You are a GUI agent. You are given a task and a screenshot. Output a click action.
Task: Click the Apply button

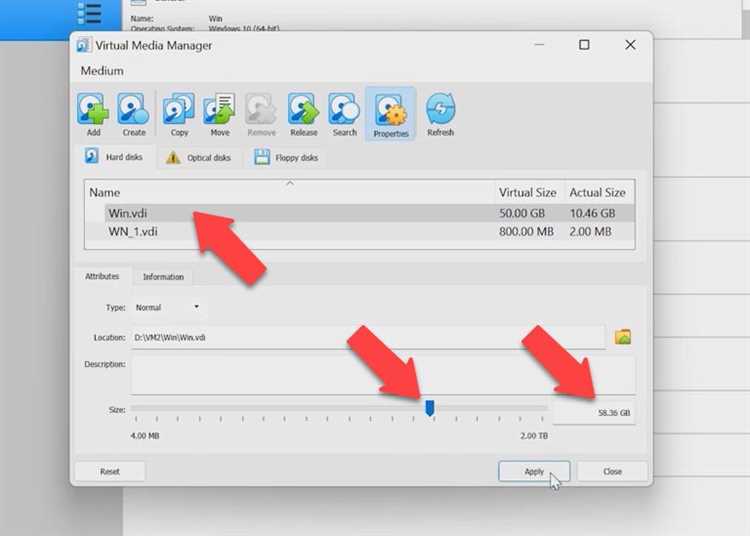click(x=534, y=471)
